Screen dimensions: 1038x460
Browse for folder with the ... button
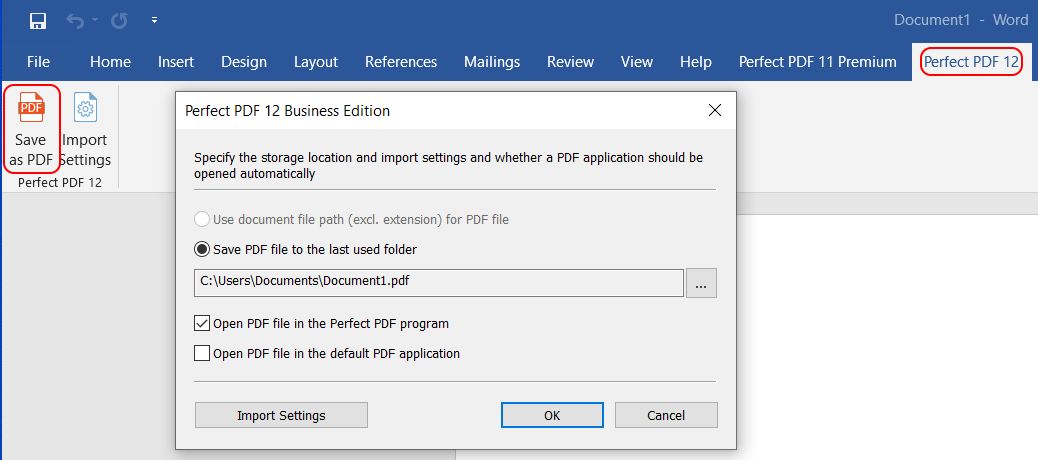(702, 283)
